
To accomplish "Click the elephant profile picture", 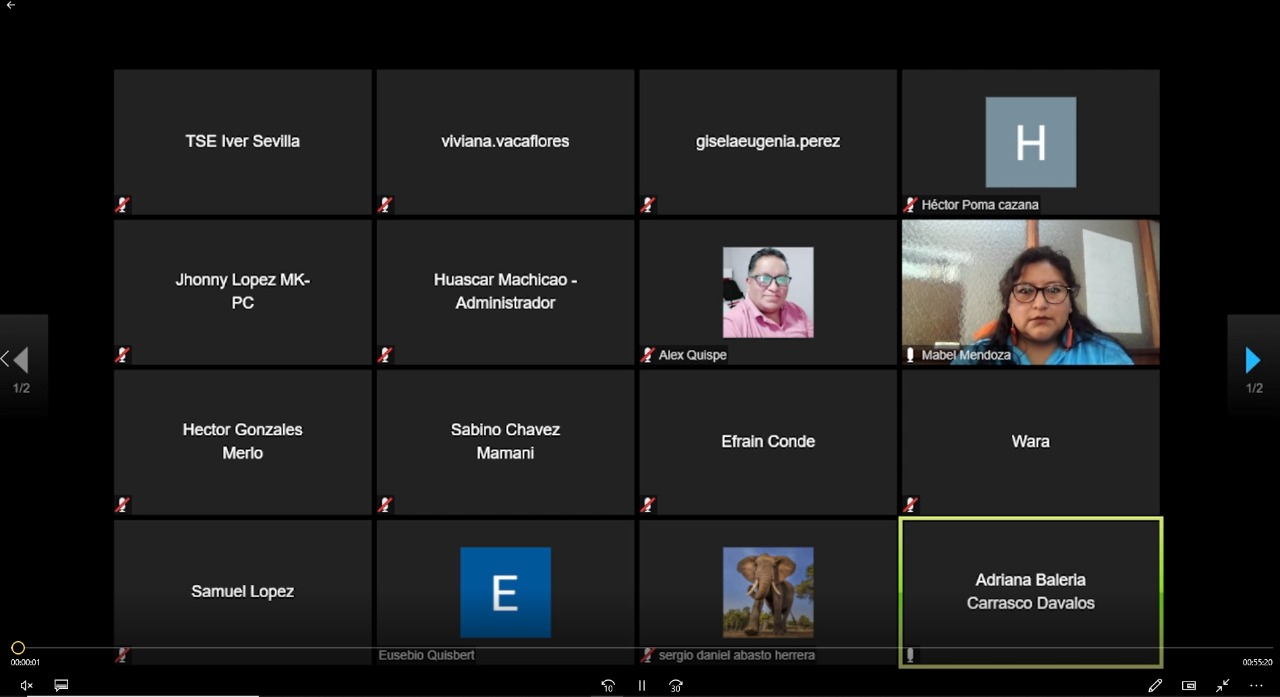I will [767, 592].
